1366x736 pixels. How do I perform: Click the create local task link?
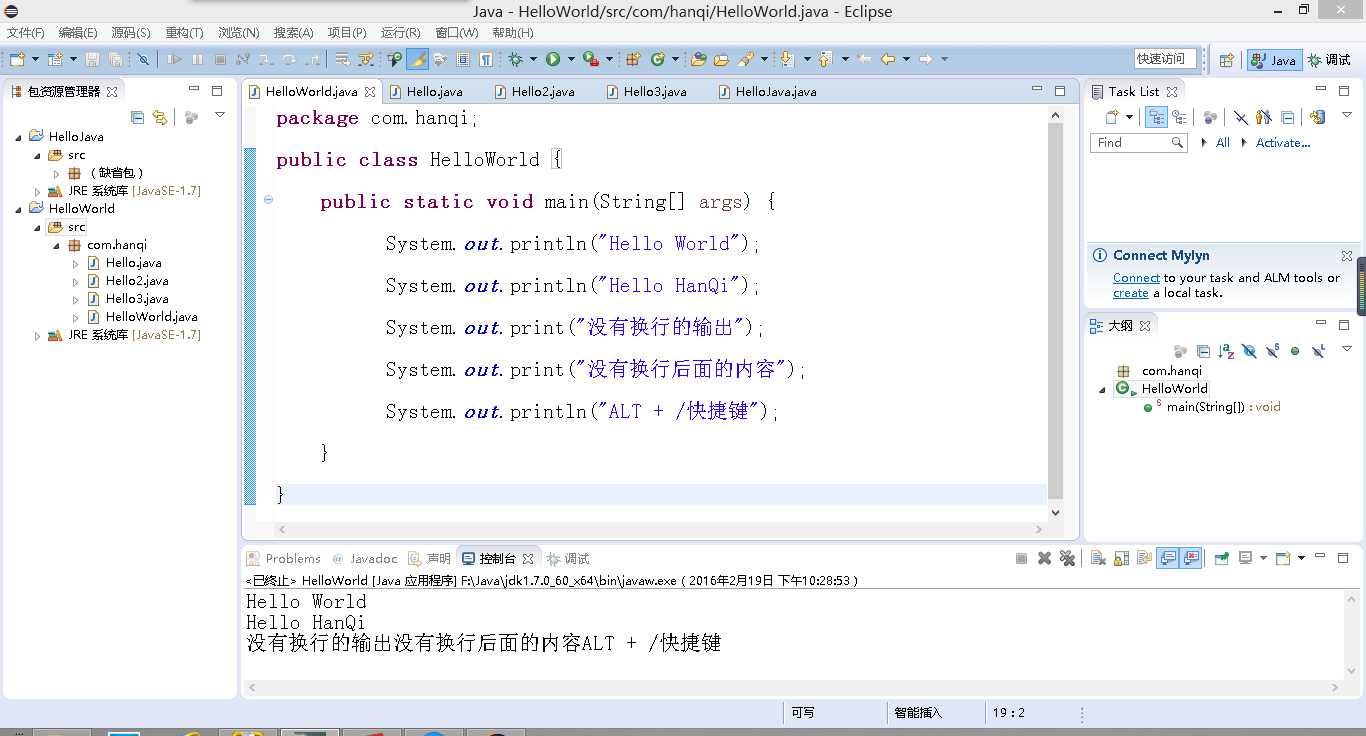pos(1130,293)
